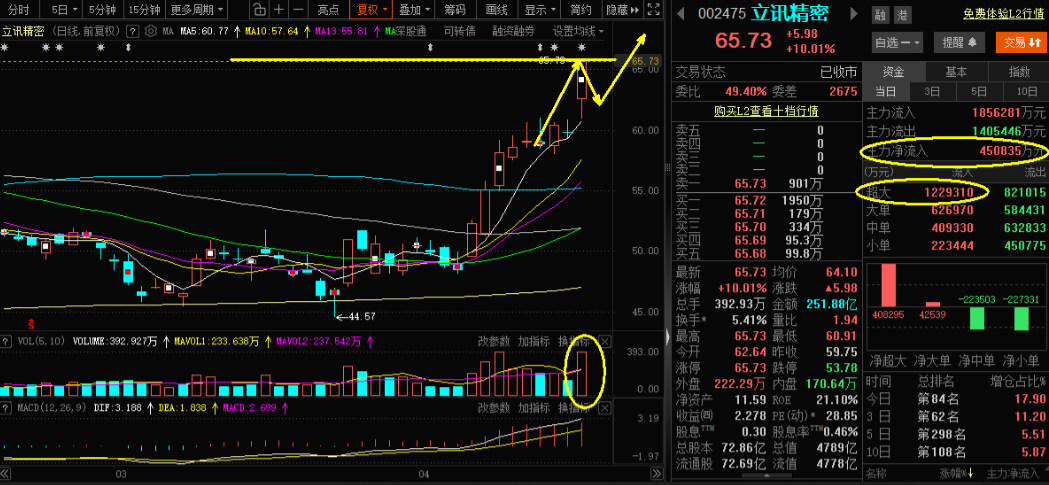
Task: Select the 资金 tab
Action: (x=894, y=72)
